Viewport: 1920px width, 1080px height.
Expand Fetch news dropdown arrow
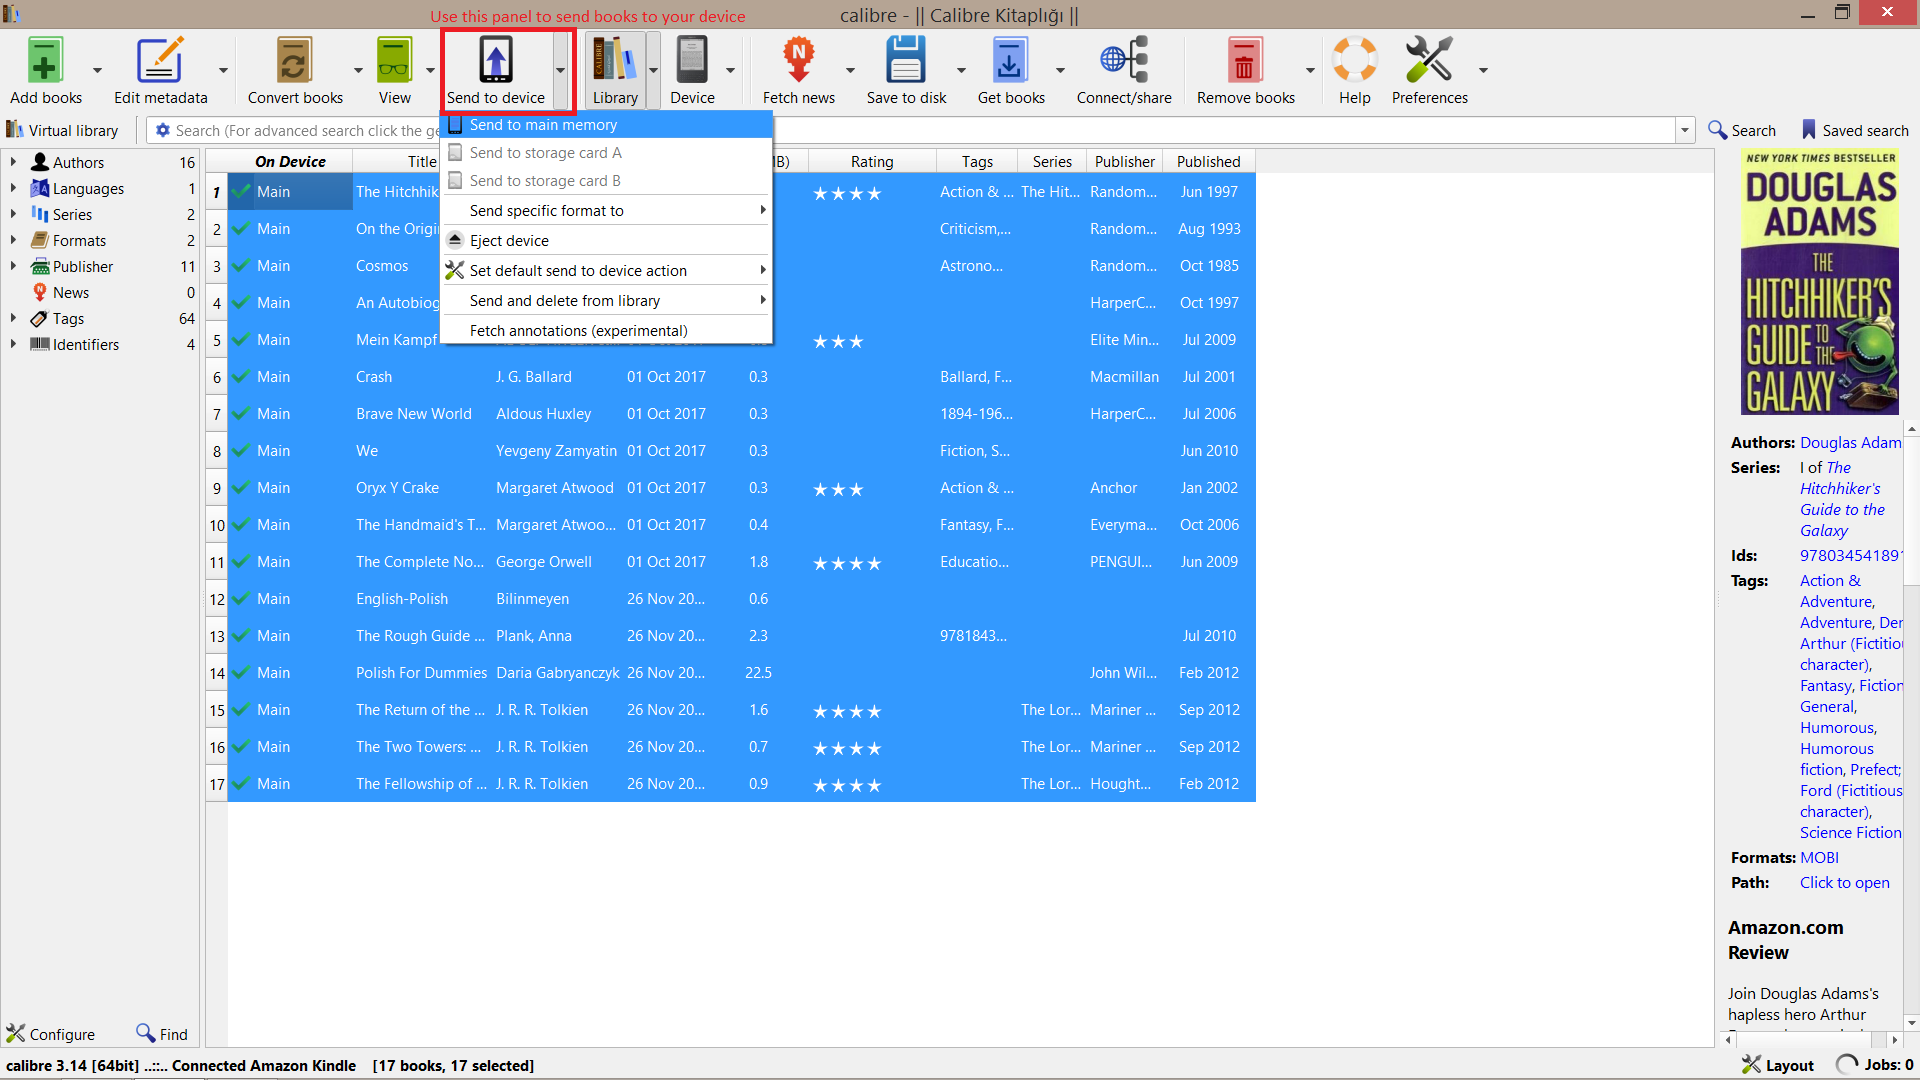click(850, 70)
